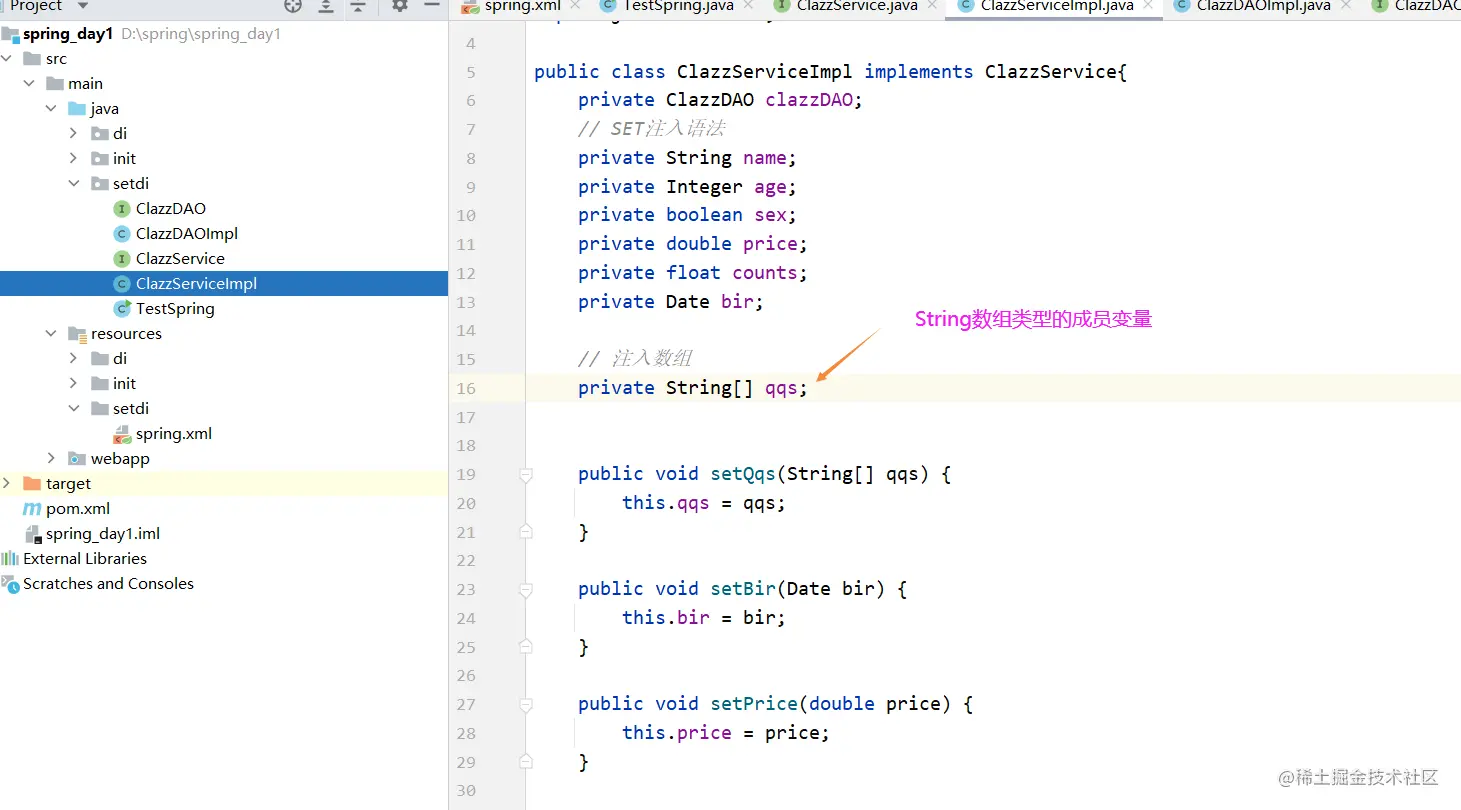Click the Expand All icon in Project panel
This screenshot has width=1461, height=810.
326,6
